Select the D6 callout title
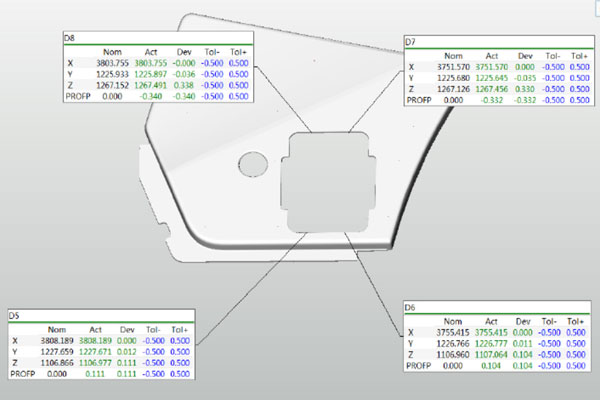Image resolution: width=600 pixels, height=400 pixels. coord(410,306)
